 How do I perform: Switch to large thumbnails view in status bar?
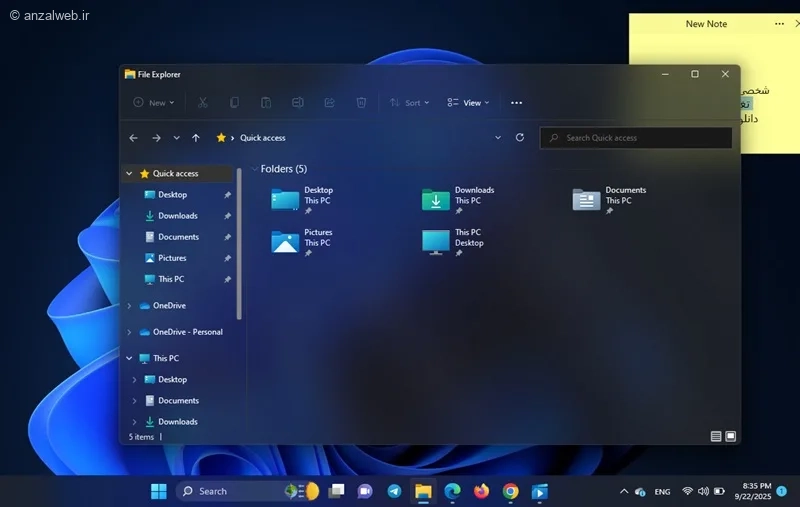731,437
